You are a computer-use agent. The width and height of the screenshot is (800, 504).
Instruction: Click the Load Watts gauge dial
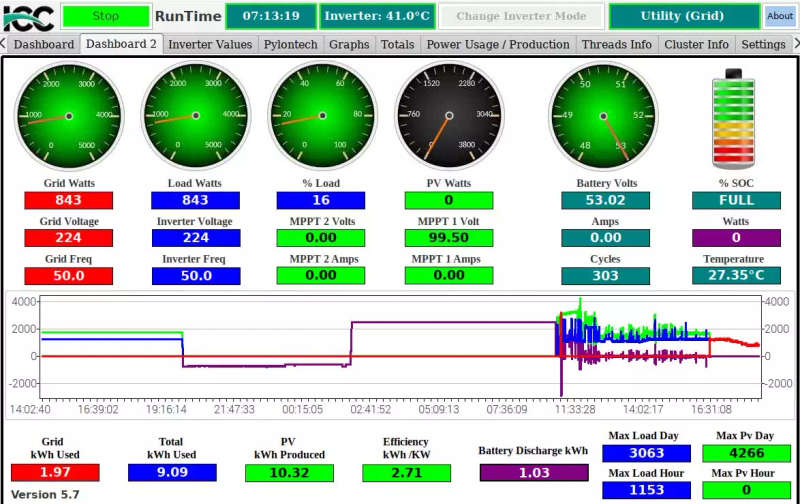195,116
